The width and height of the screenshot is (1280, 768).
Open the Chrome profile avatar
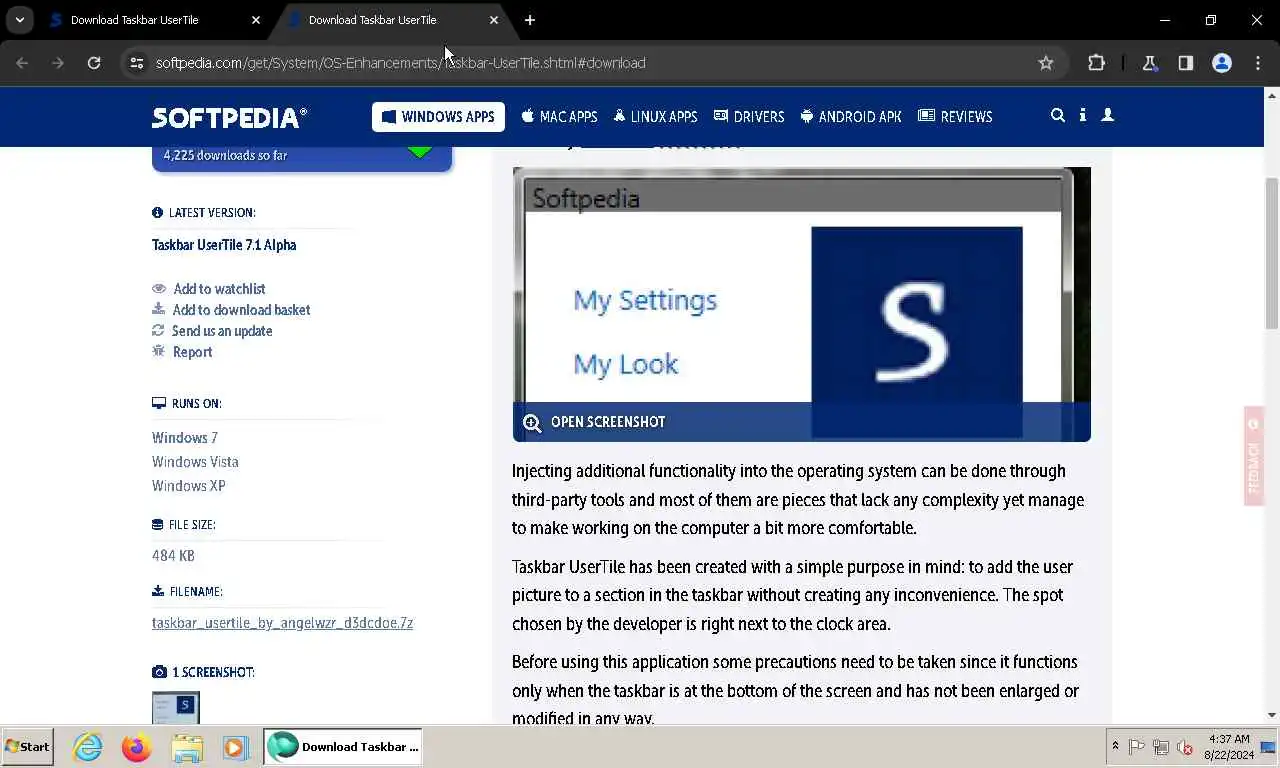(1221, 62)
